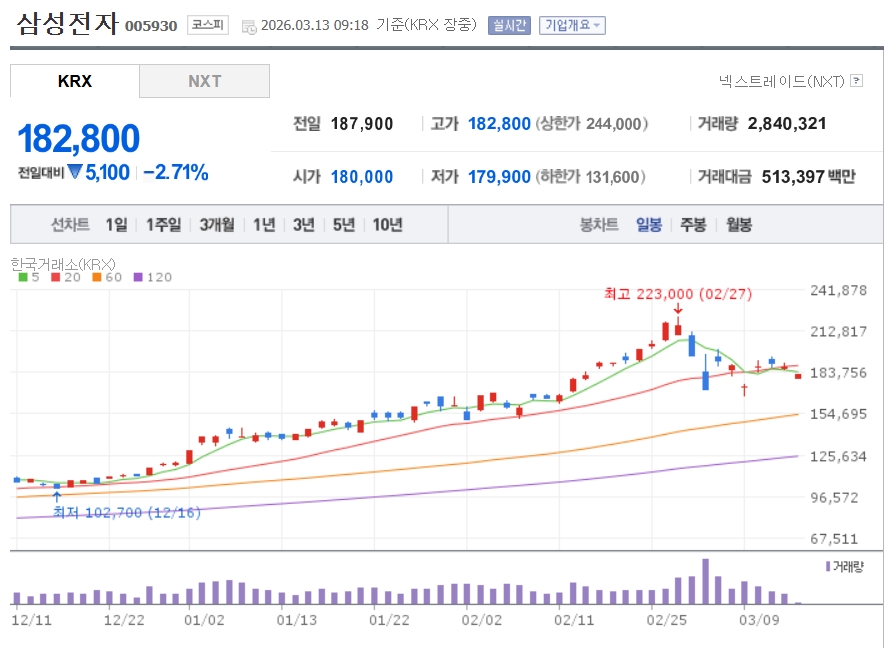This screenshot has width=884, height=648.
Task: Toggle the 120-day moving average legend
Action: [152, 277]
